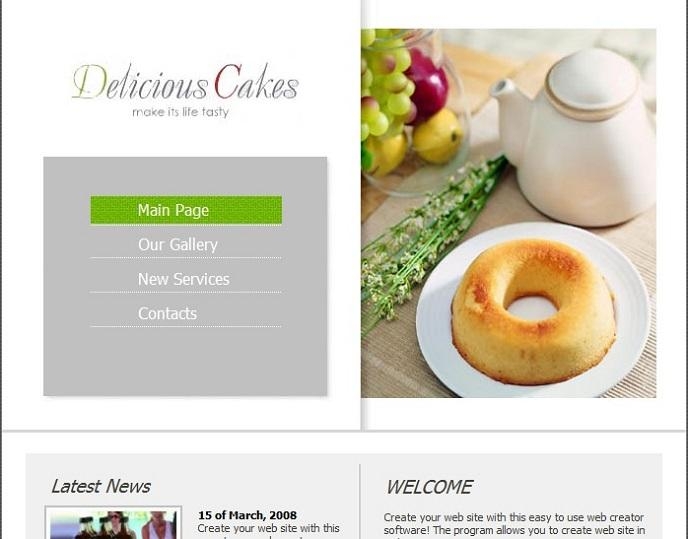Click the ring cake in hero photo
Viewport: 688px width, 539px height.
pyautogui.click(x=533, y=312)
